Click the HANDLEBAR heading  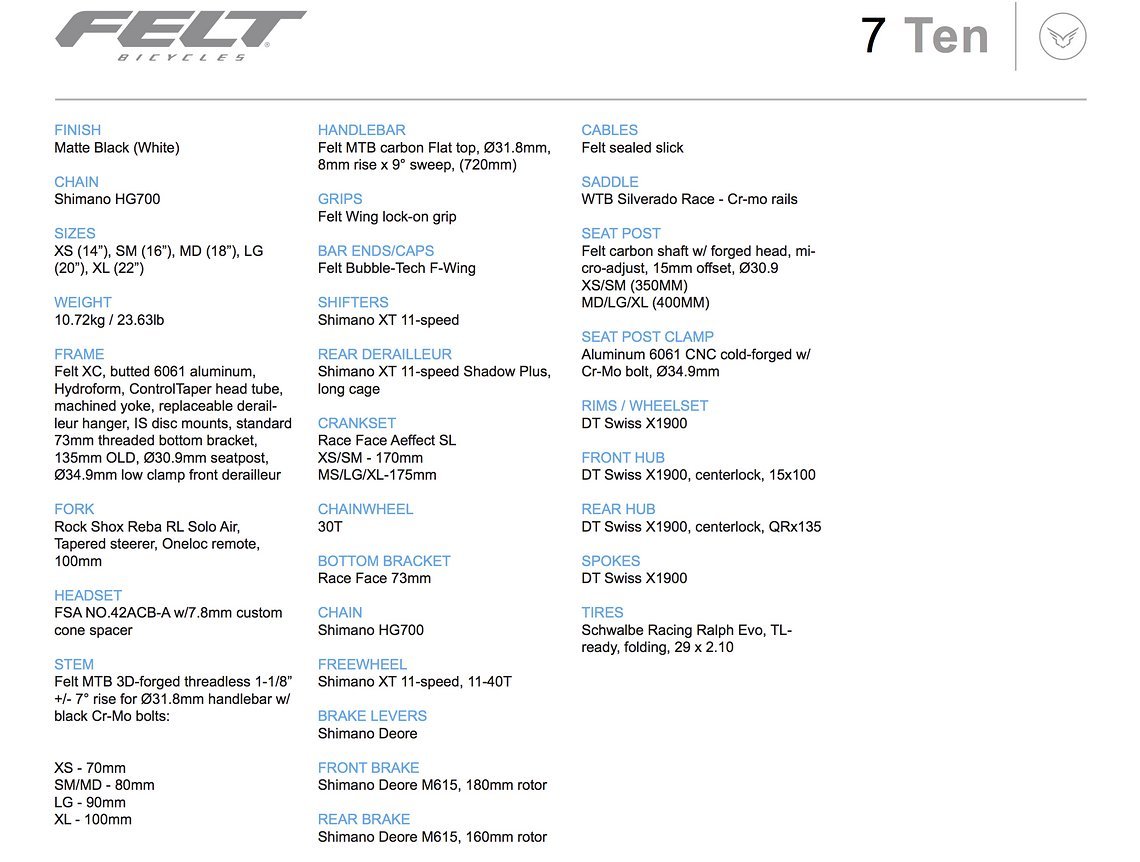coord(361,130)
